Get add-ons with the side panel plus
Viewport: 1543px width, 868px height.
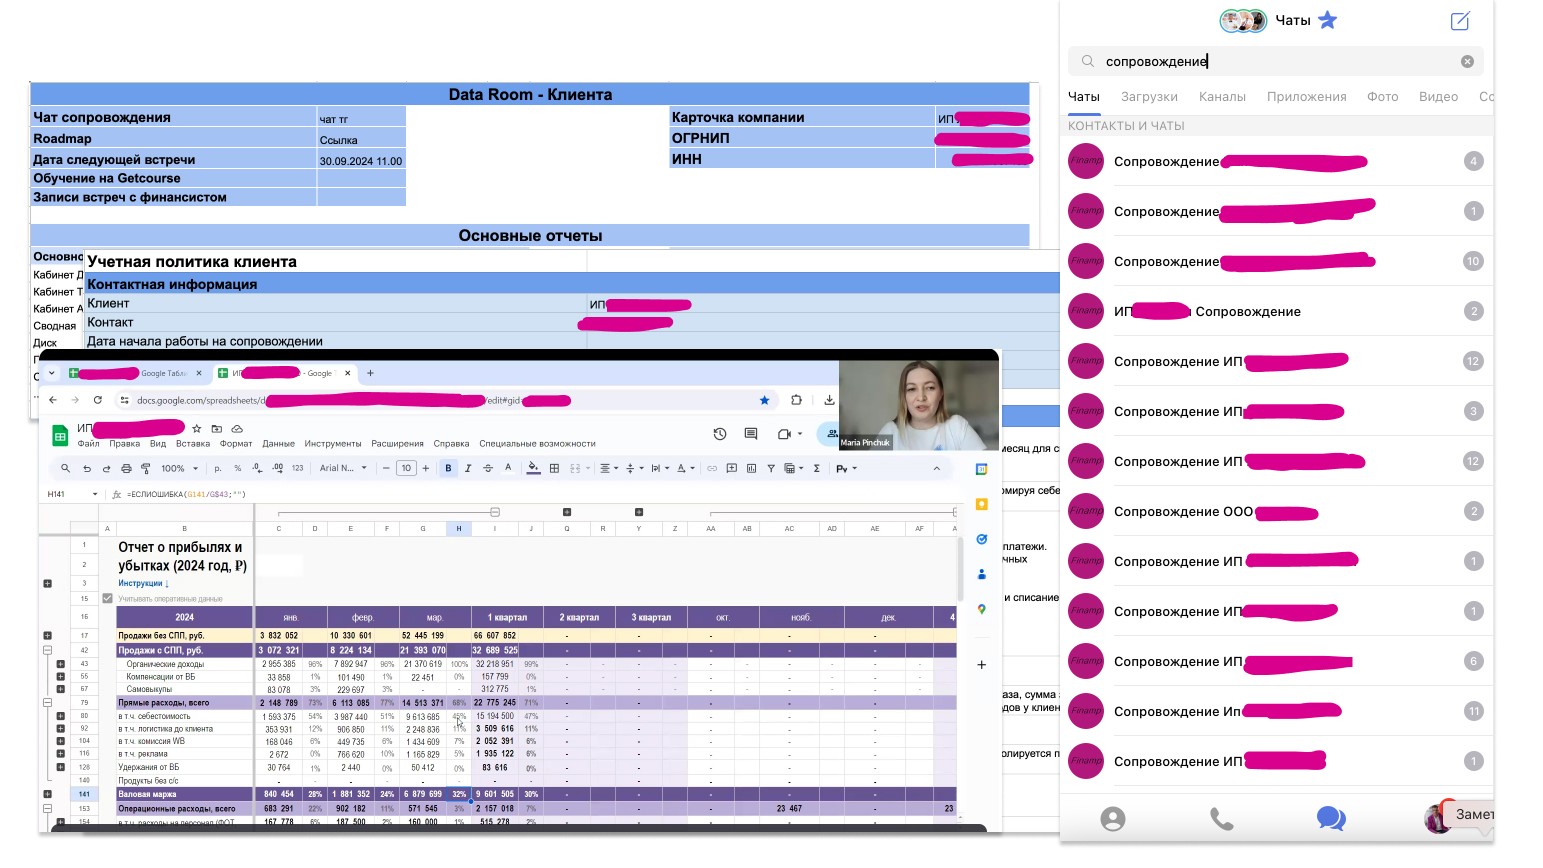(x=982, y=664)
